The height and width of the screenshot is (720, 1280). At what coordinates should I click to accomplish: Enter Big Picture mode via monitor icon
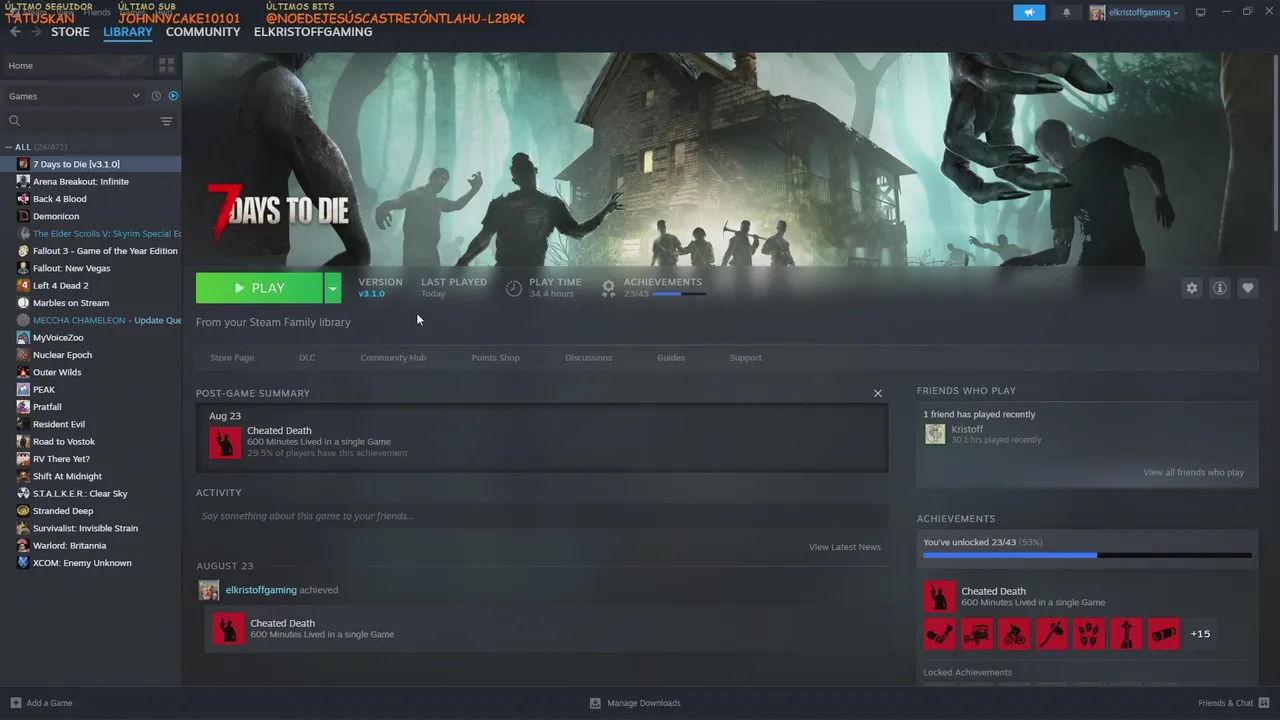click(x=1201, y=12)
